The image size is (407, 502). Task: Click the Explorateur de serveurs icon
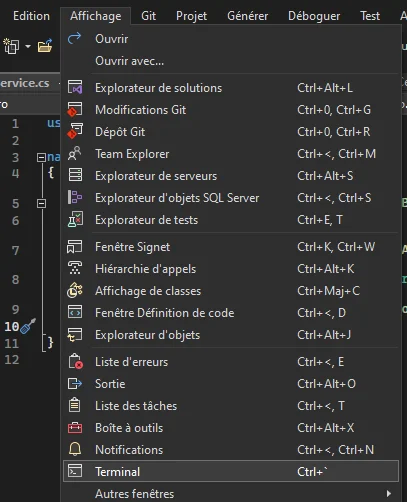click(x=75, y=175)
